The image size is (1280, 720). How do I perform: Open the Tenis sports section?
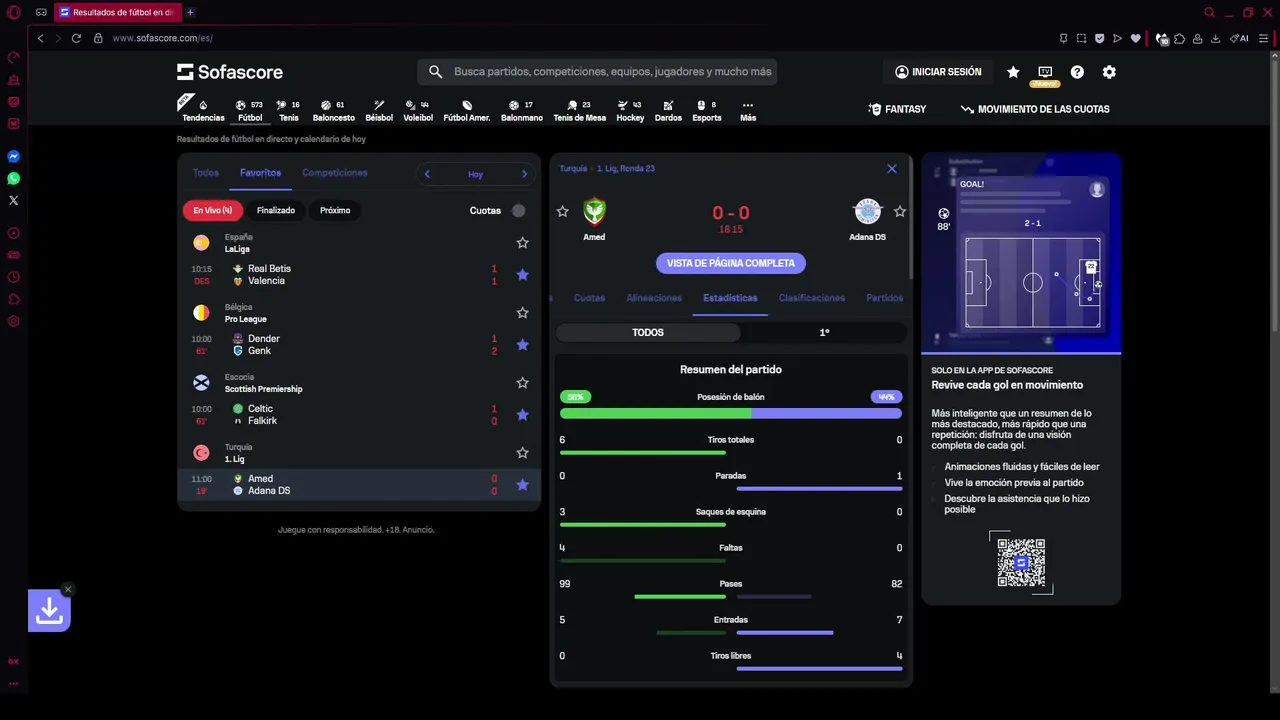click(x=288, y=110)
